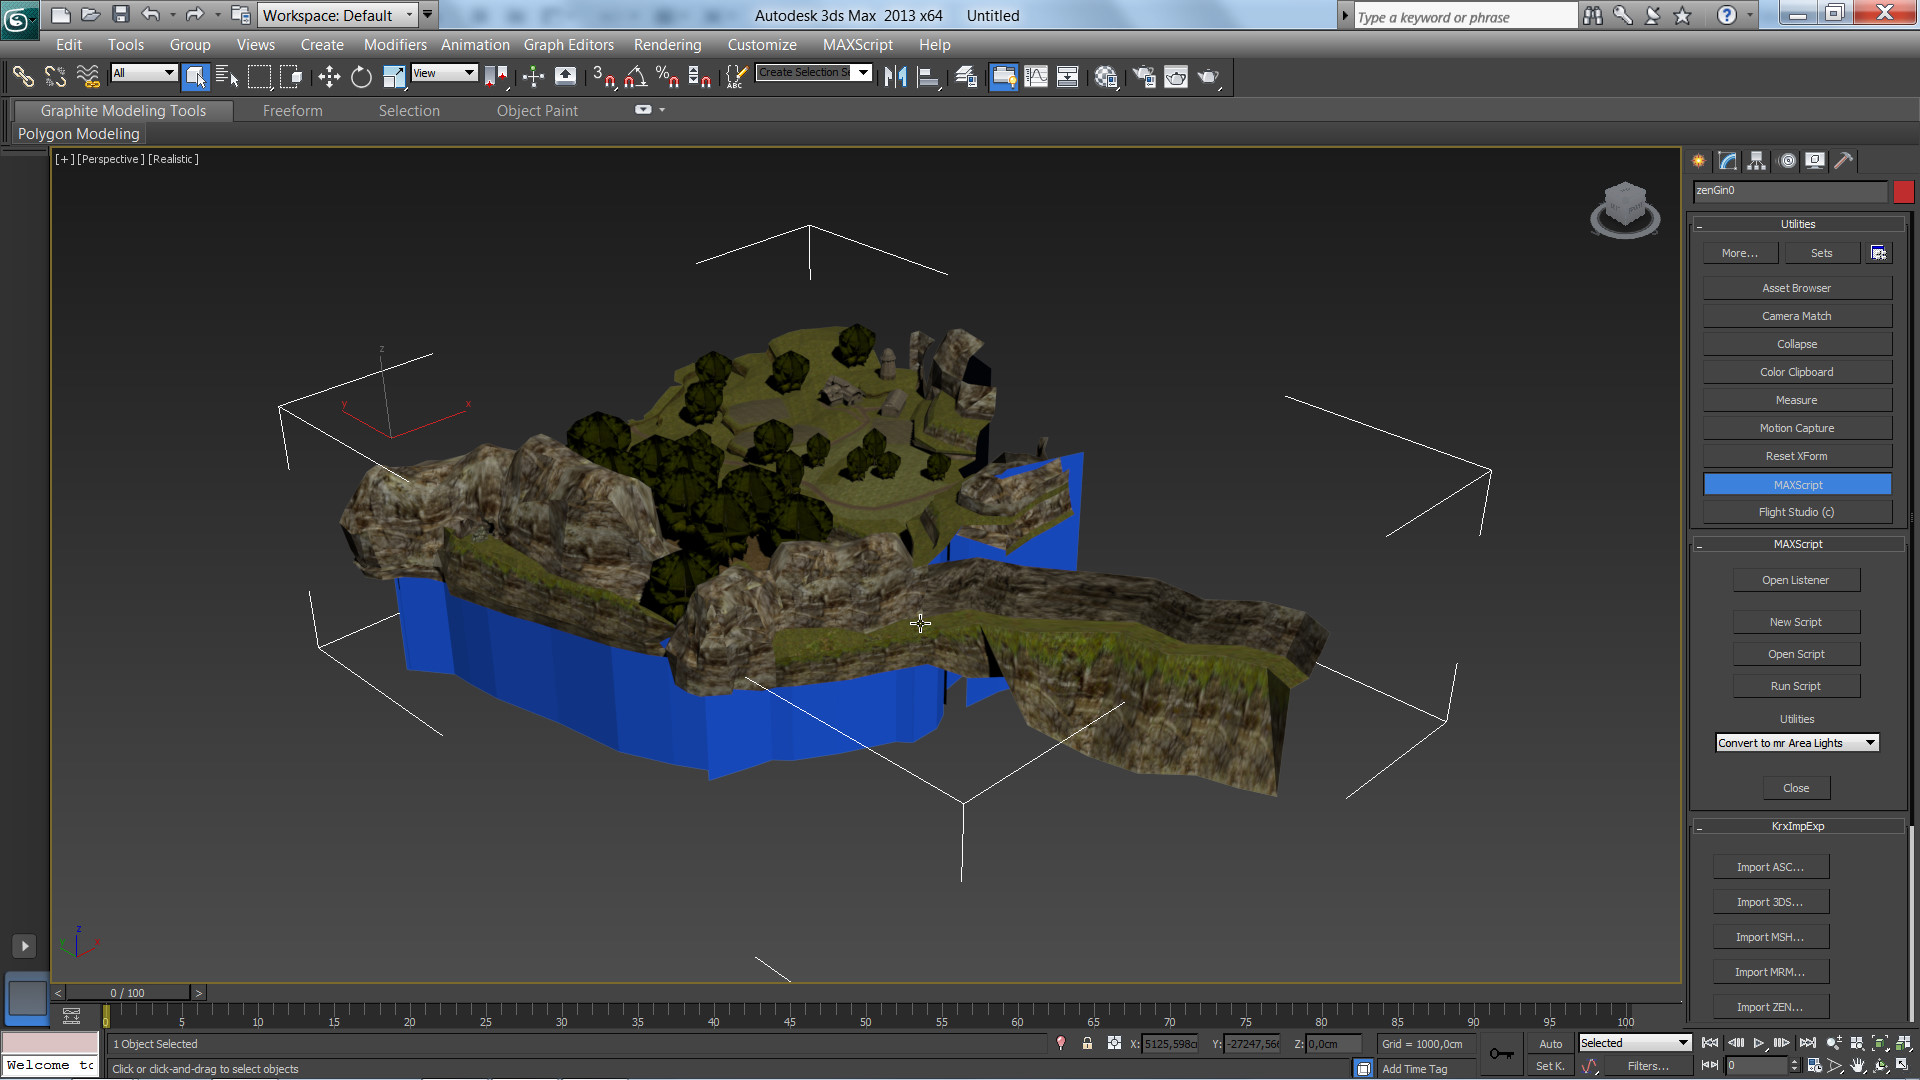The height and width of the screenshot is (1080, 1920).
Task: Click the Render Production teapot icon
Action: tap(1208, 77)
